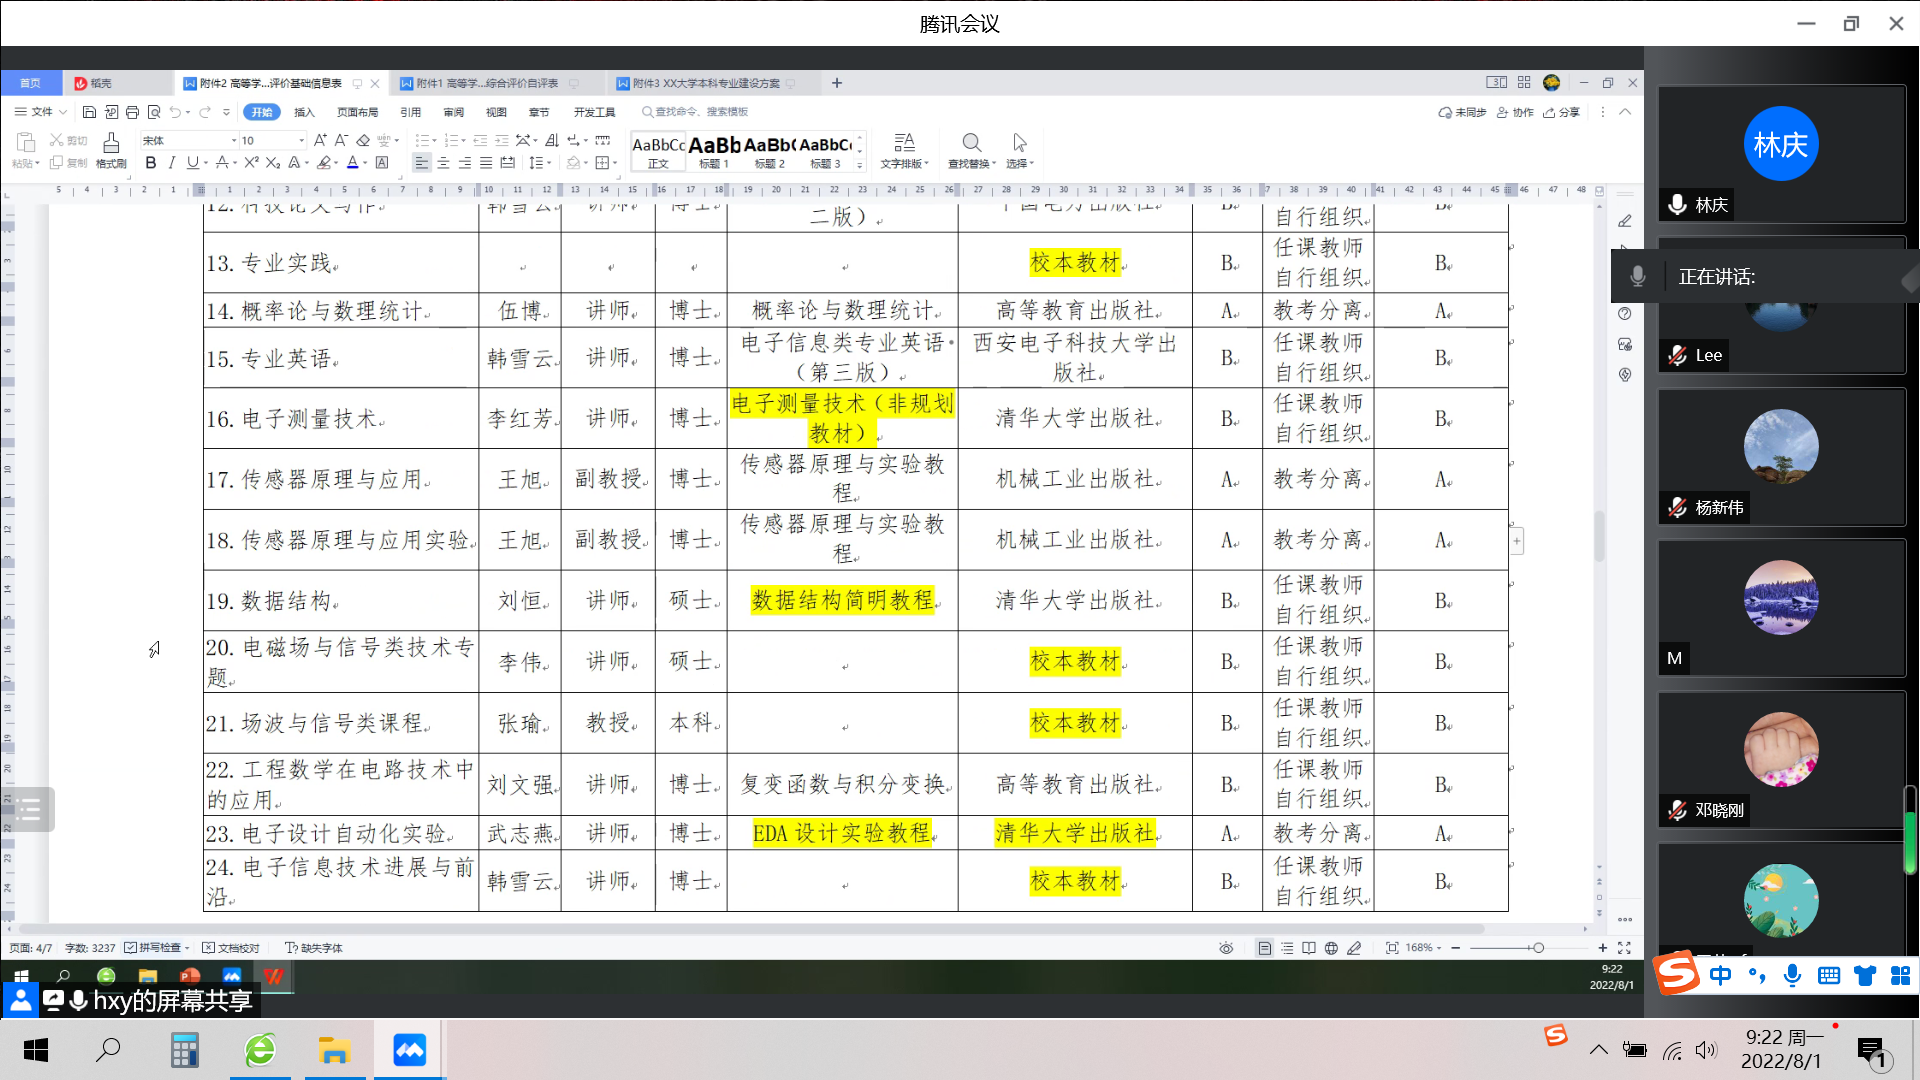Click the 协作 (Collaborate) button

tap(1515, 112)
